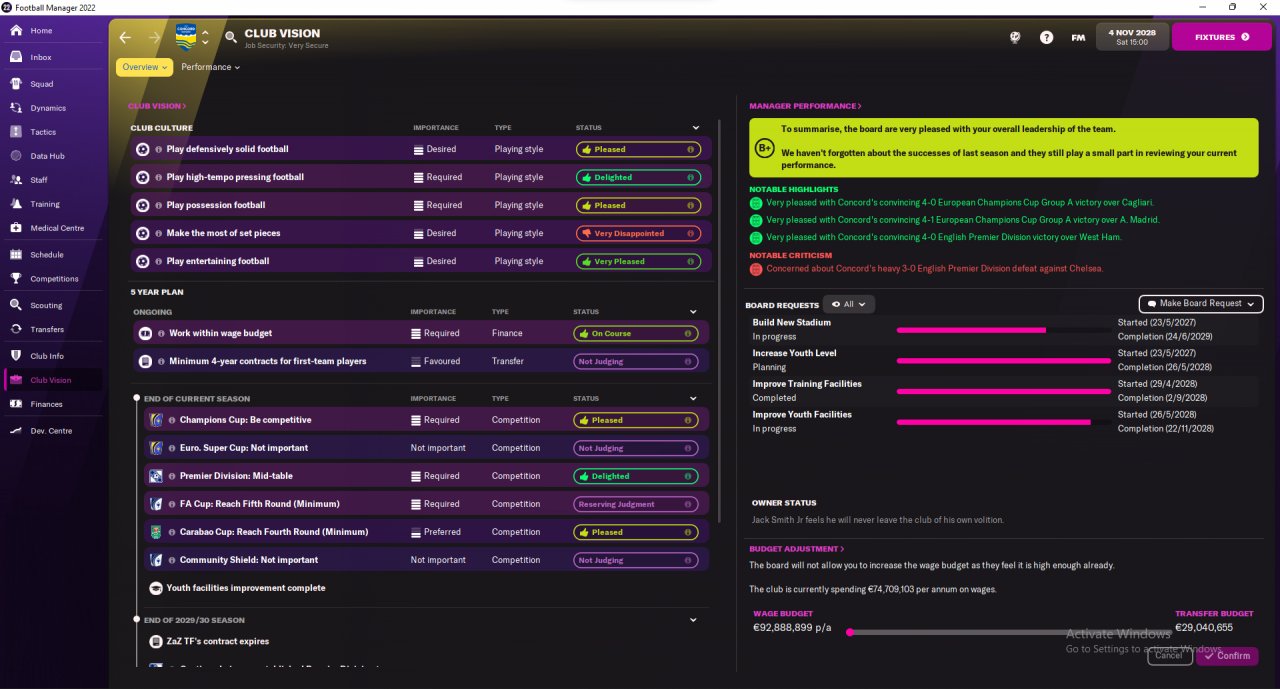Click the trophy/awards icon in header
The width and height of the screenshot is (1280, 689).
click(1015, 37)
